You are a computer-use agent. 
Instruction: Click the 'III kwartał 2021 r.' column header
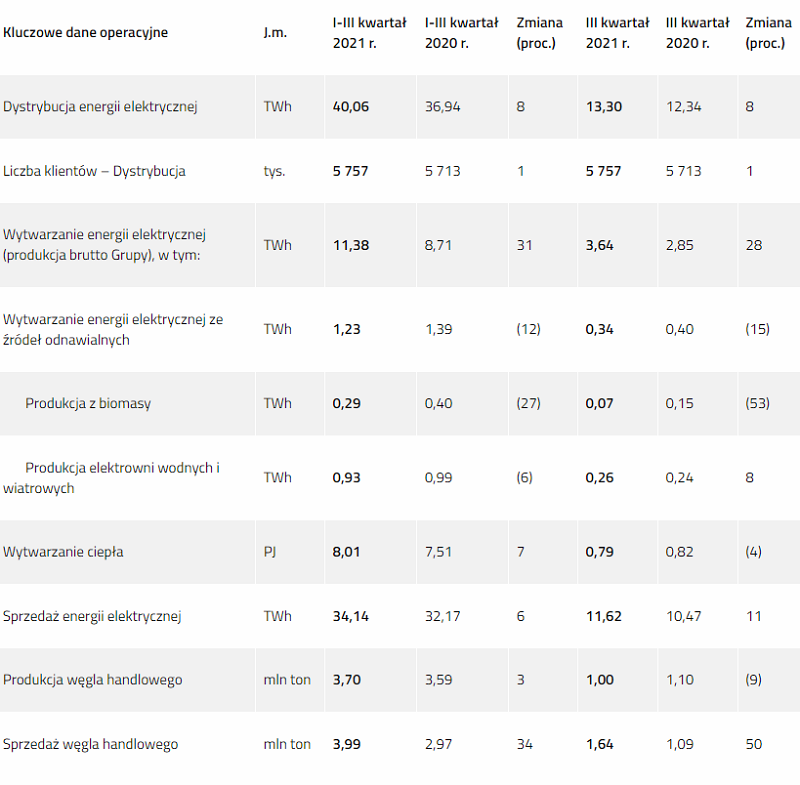pos(617,33)
